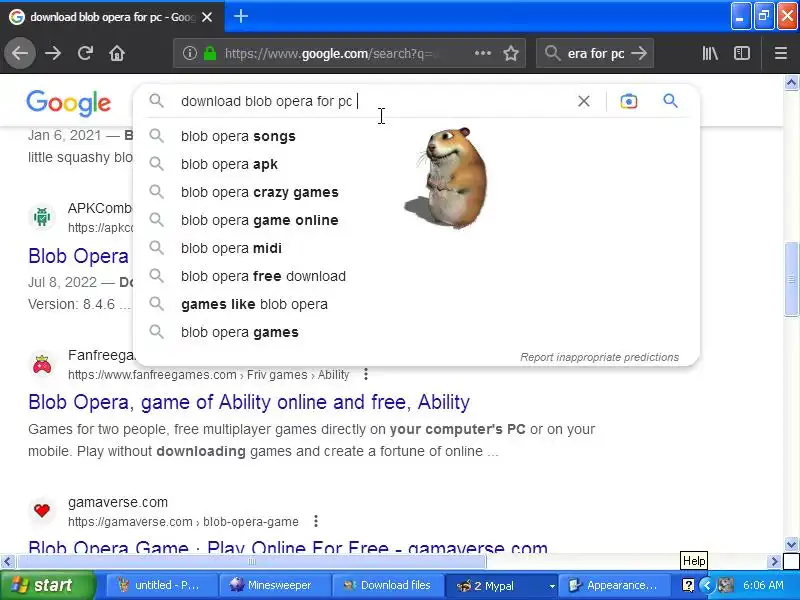Click the vertical scrollbar thumb
The image size is (800, 600).
pyautogui.click(x=791, y=280)
